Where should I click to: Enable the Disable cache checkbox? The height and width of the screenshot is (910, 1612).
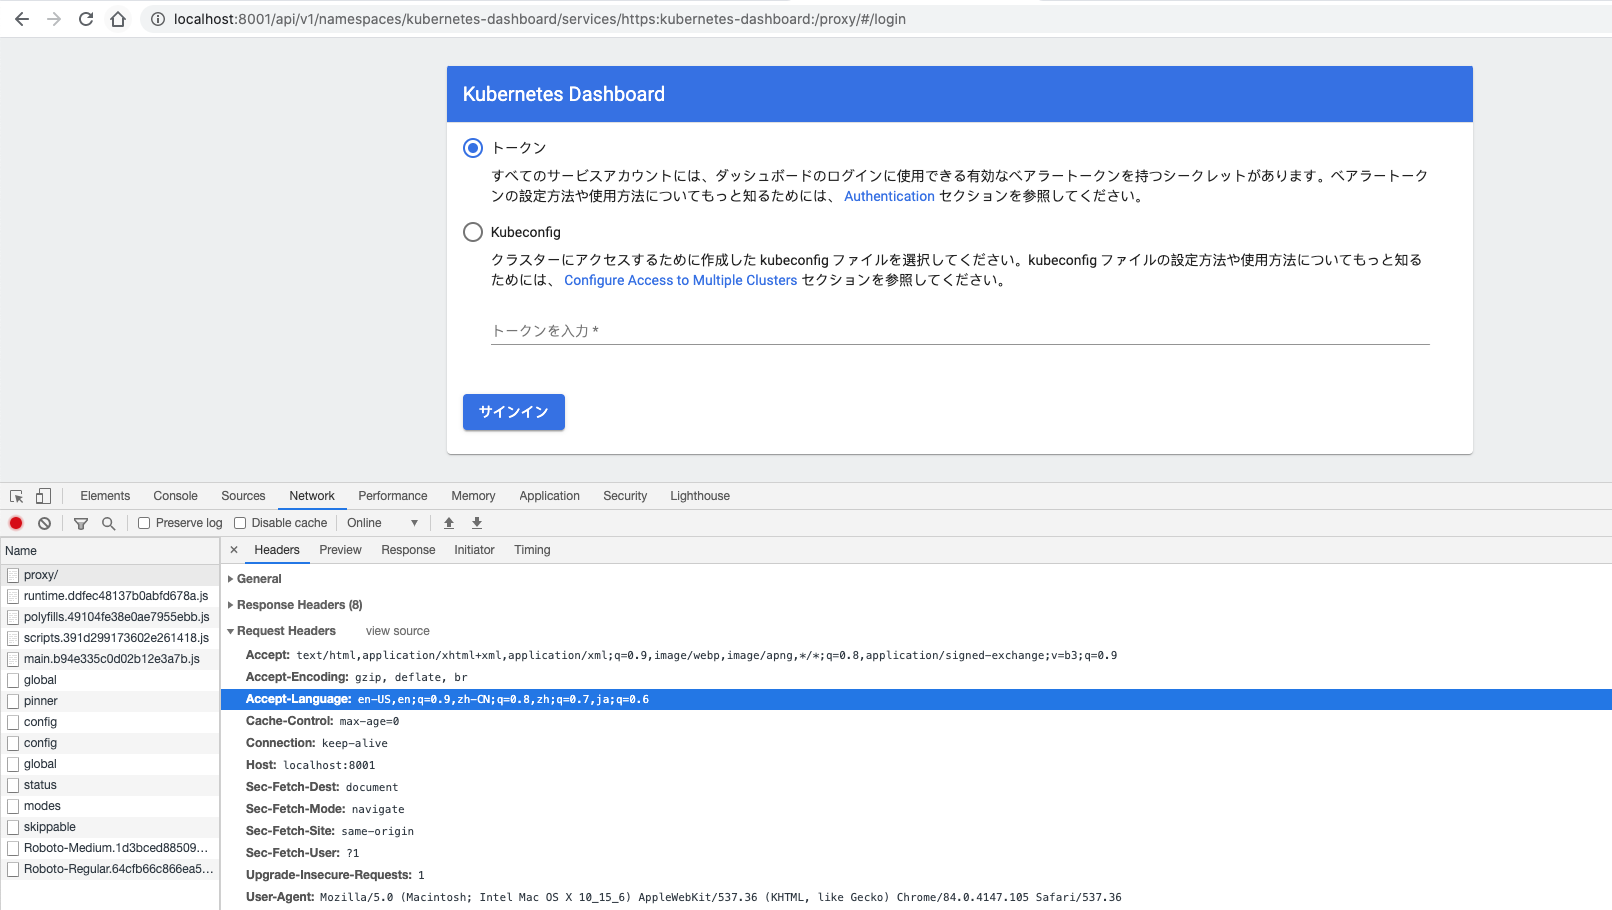point(240,523)
